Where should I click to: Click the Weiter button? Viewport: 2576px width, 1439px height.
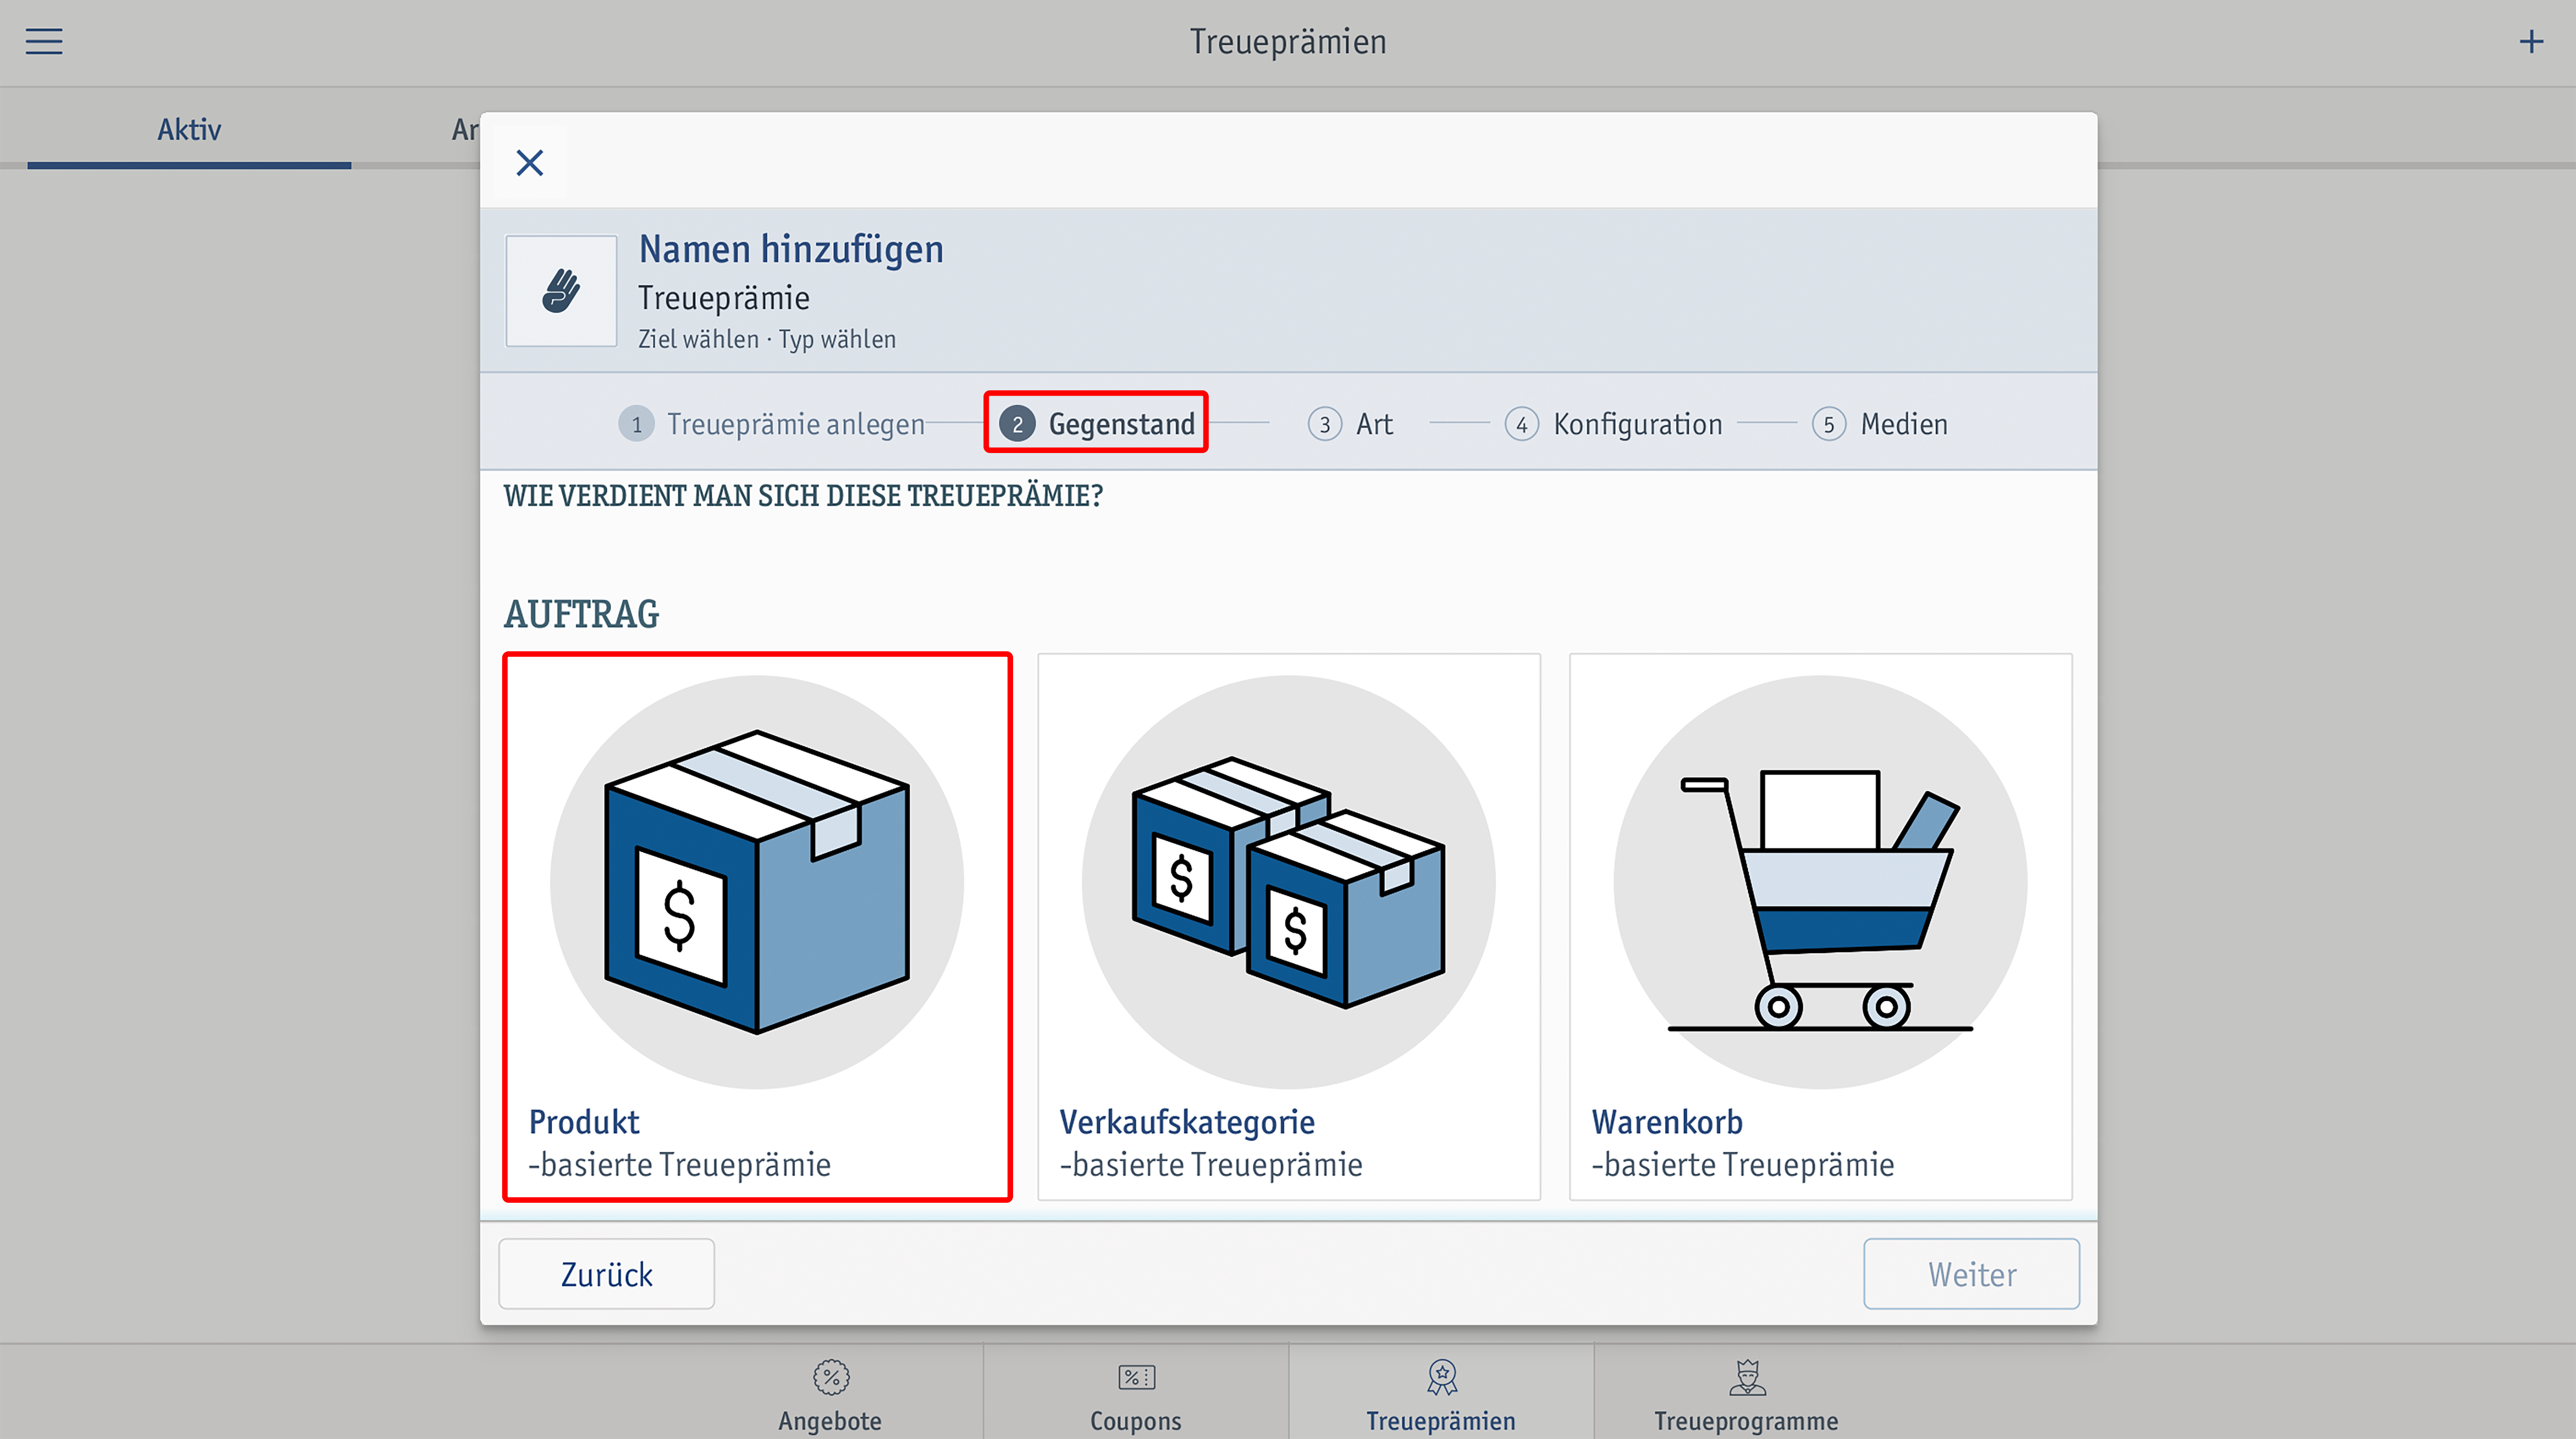[x=1972, y=1274]
